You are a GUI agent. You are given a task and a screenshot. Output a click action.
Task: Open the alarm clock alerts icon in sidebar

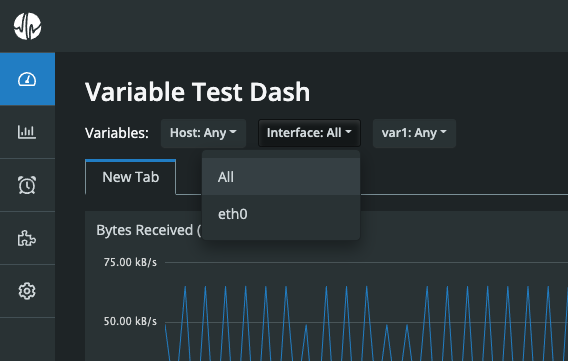click(27, 185)
